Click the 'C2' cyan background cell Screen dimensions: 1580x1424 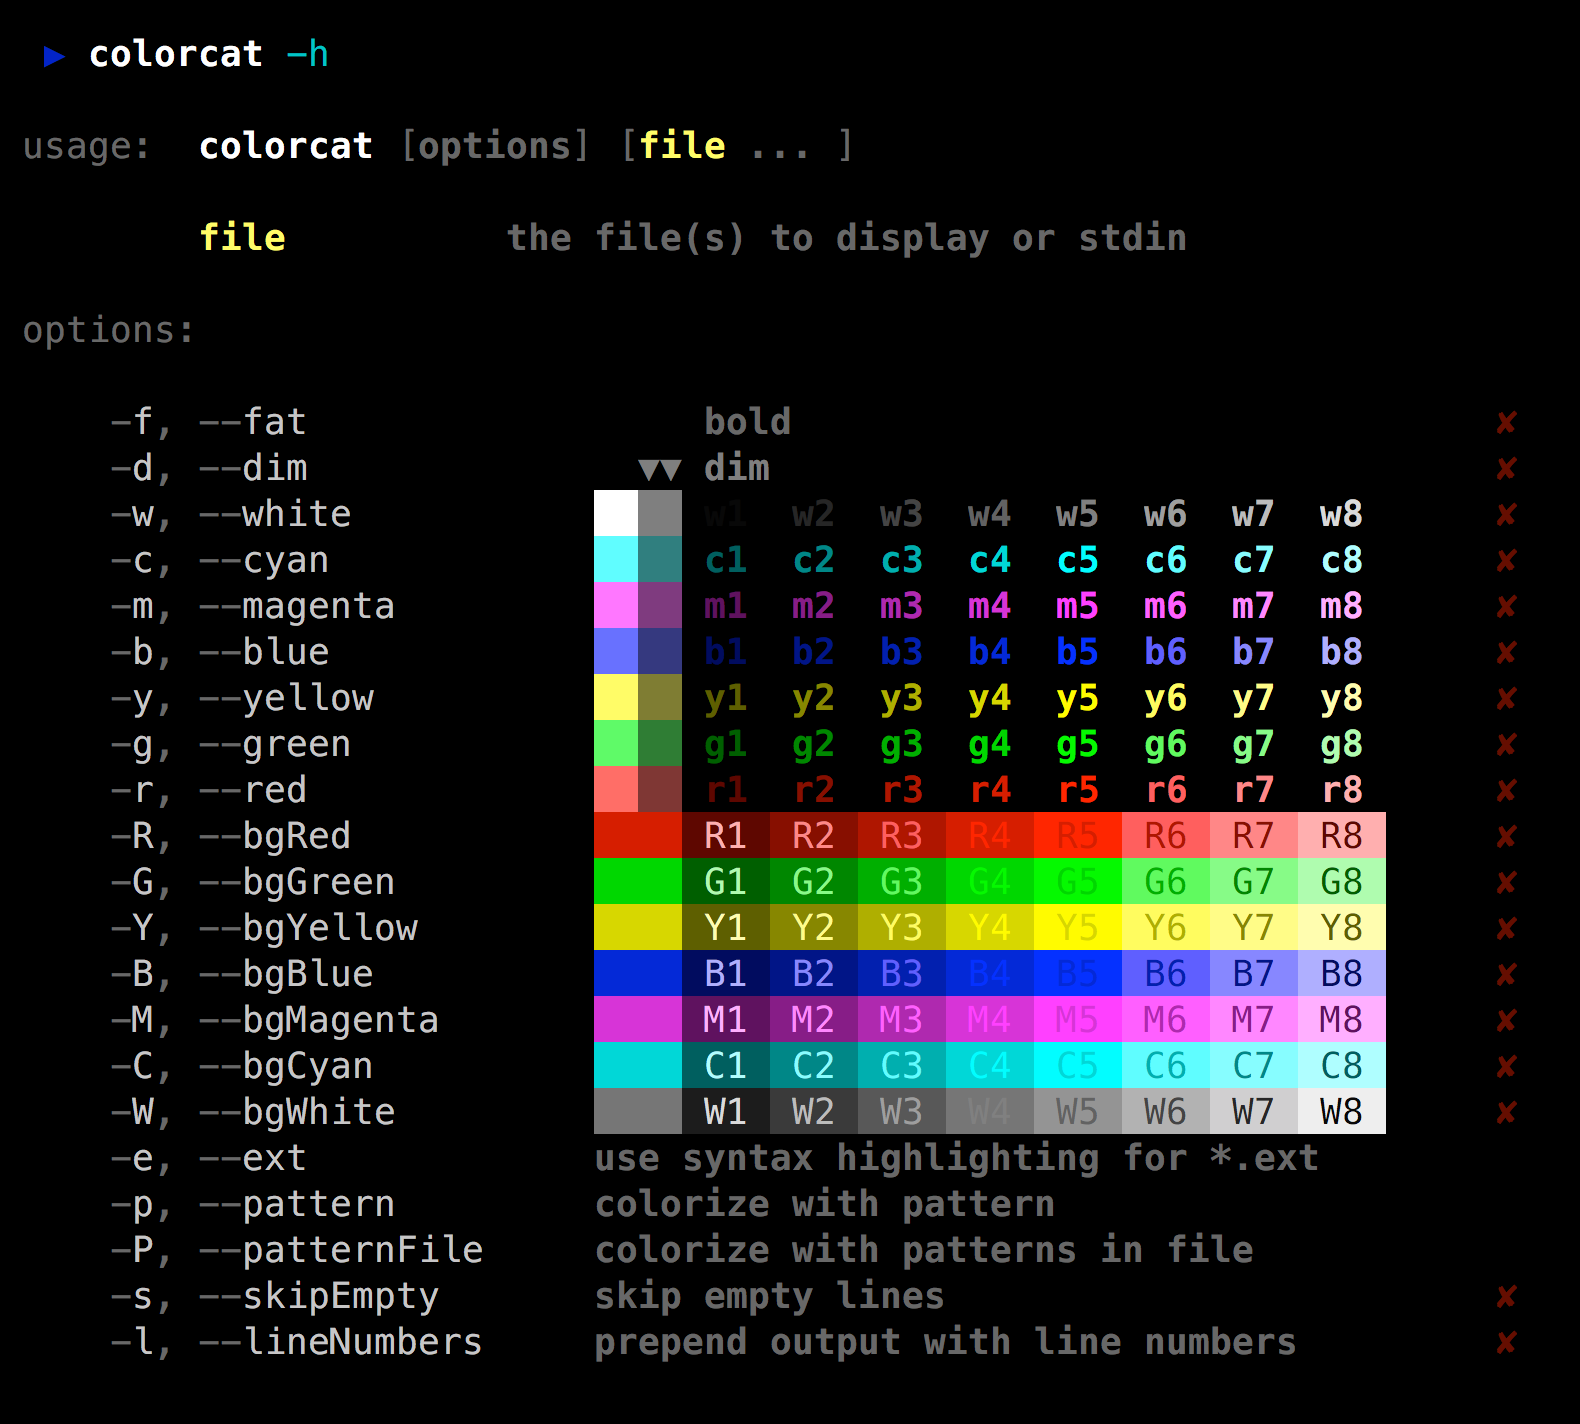(814, 1065)
